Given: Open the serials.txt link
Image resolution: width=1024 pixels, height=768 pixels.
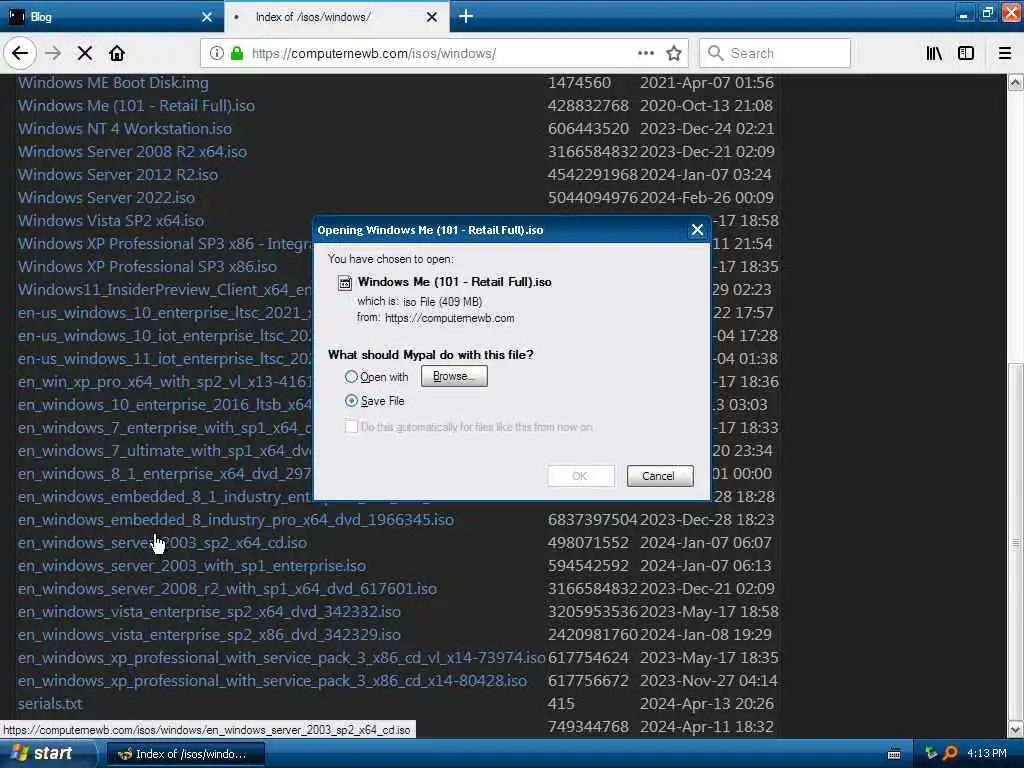Looking at the screenshot, I should pos(50,704).
